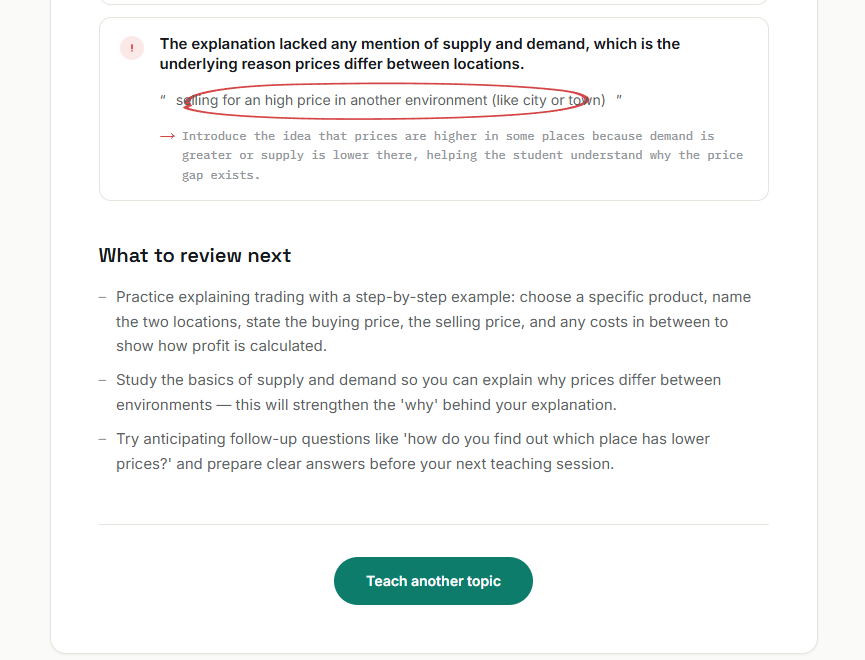The width and height of the screenshot is (865, 660).
Task: Click the study supply and demand bullet
Action: pyautogui.click(x=418, y=392)
